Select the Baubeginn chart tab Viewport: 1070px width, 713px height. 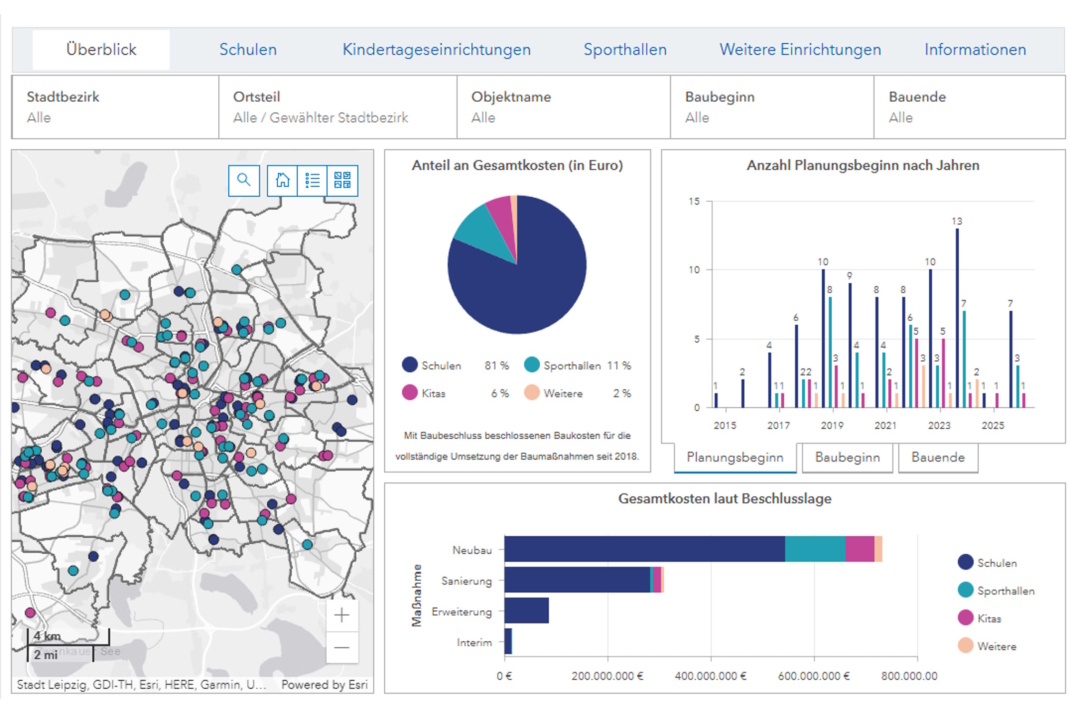[847, 457]
